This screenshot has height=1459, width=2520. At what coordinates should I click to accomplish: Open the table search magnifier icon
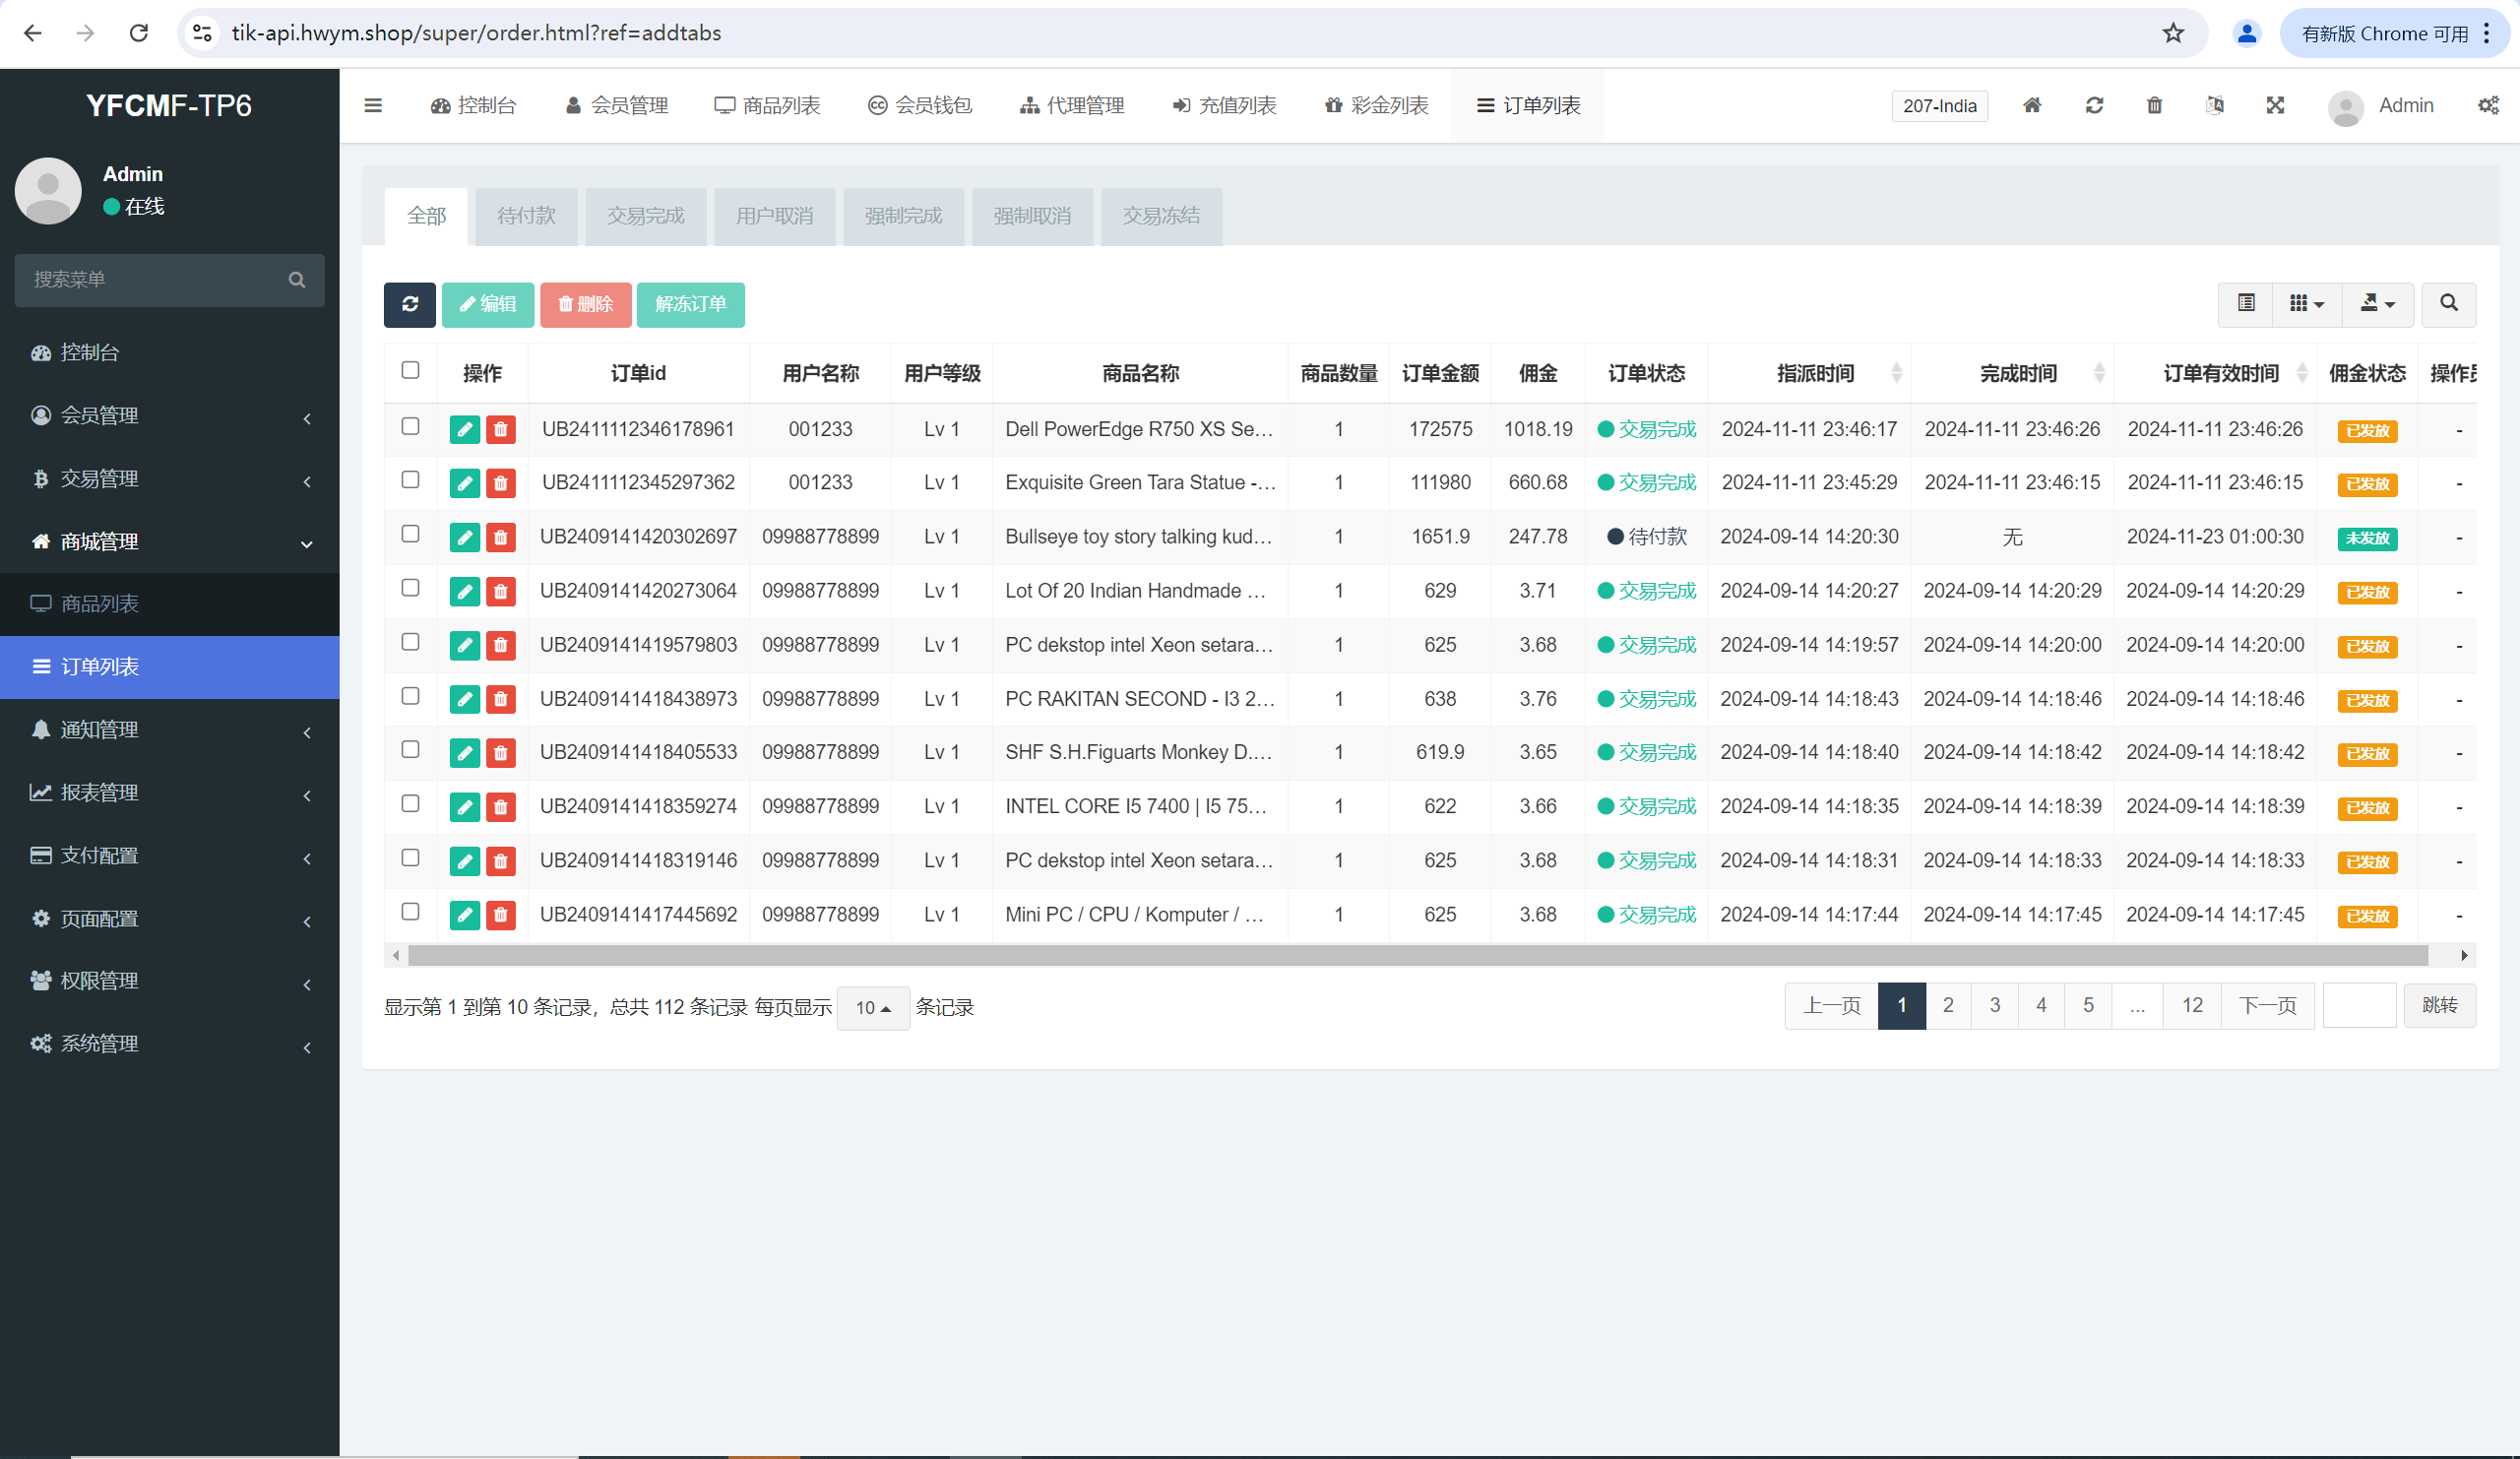coord(2448,304)
